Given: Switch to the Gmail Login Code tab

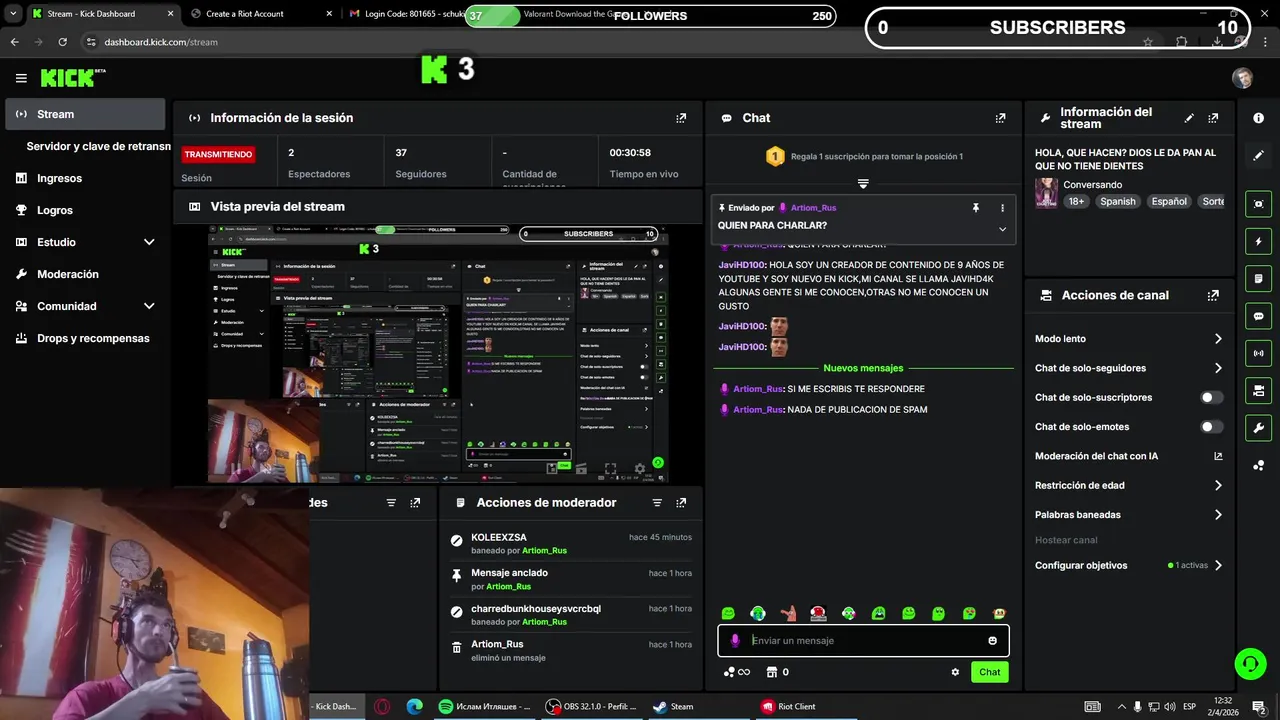Looking at the screenshot, I should tap(405, 14).
